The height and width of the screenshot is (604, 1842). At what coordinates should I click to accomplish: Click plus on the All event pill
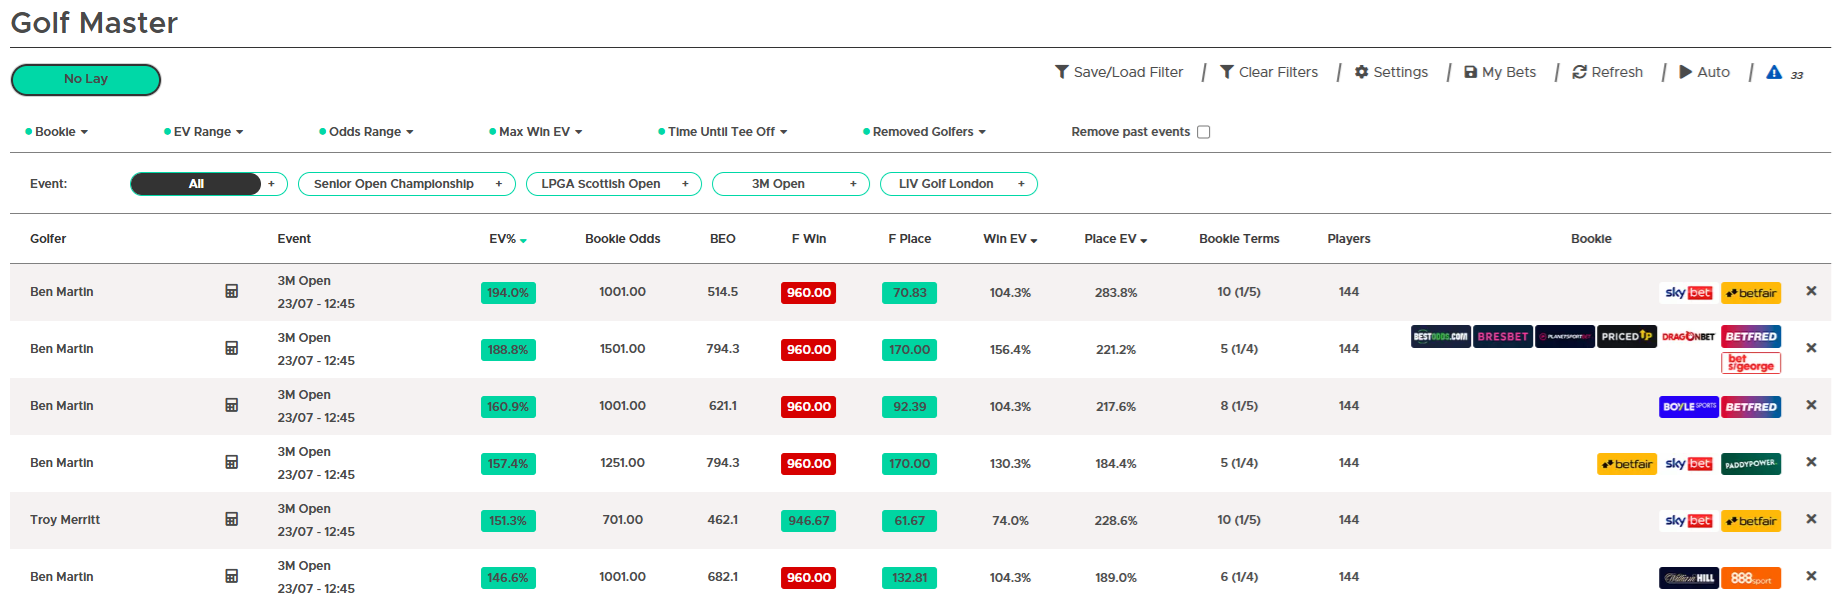[271, 184]
